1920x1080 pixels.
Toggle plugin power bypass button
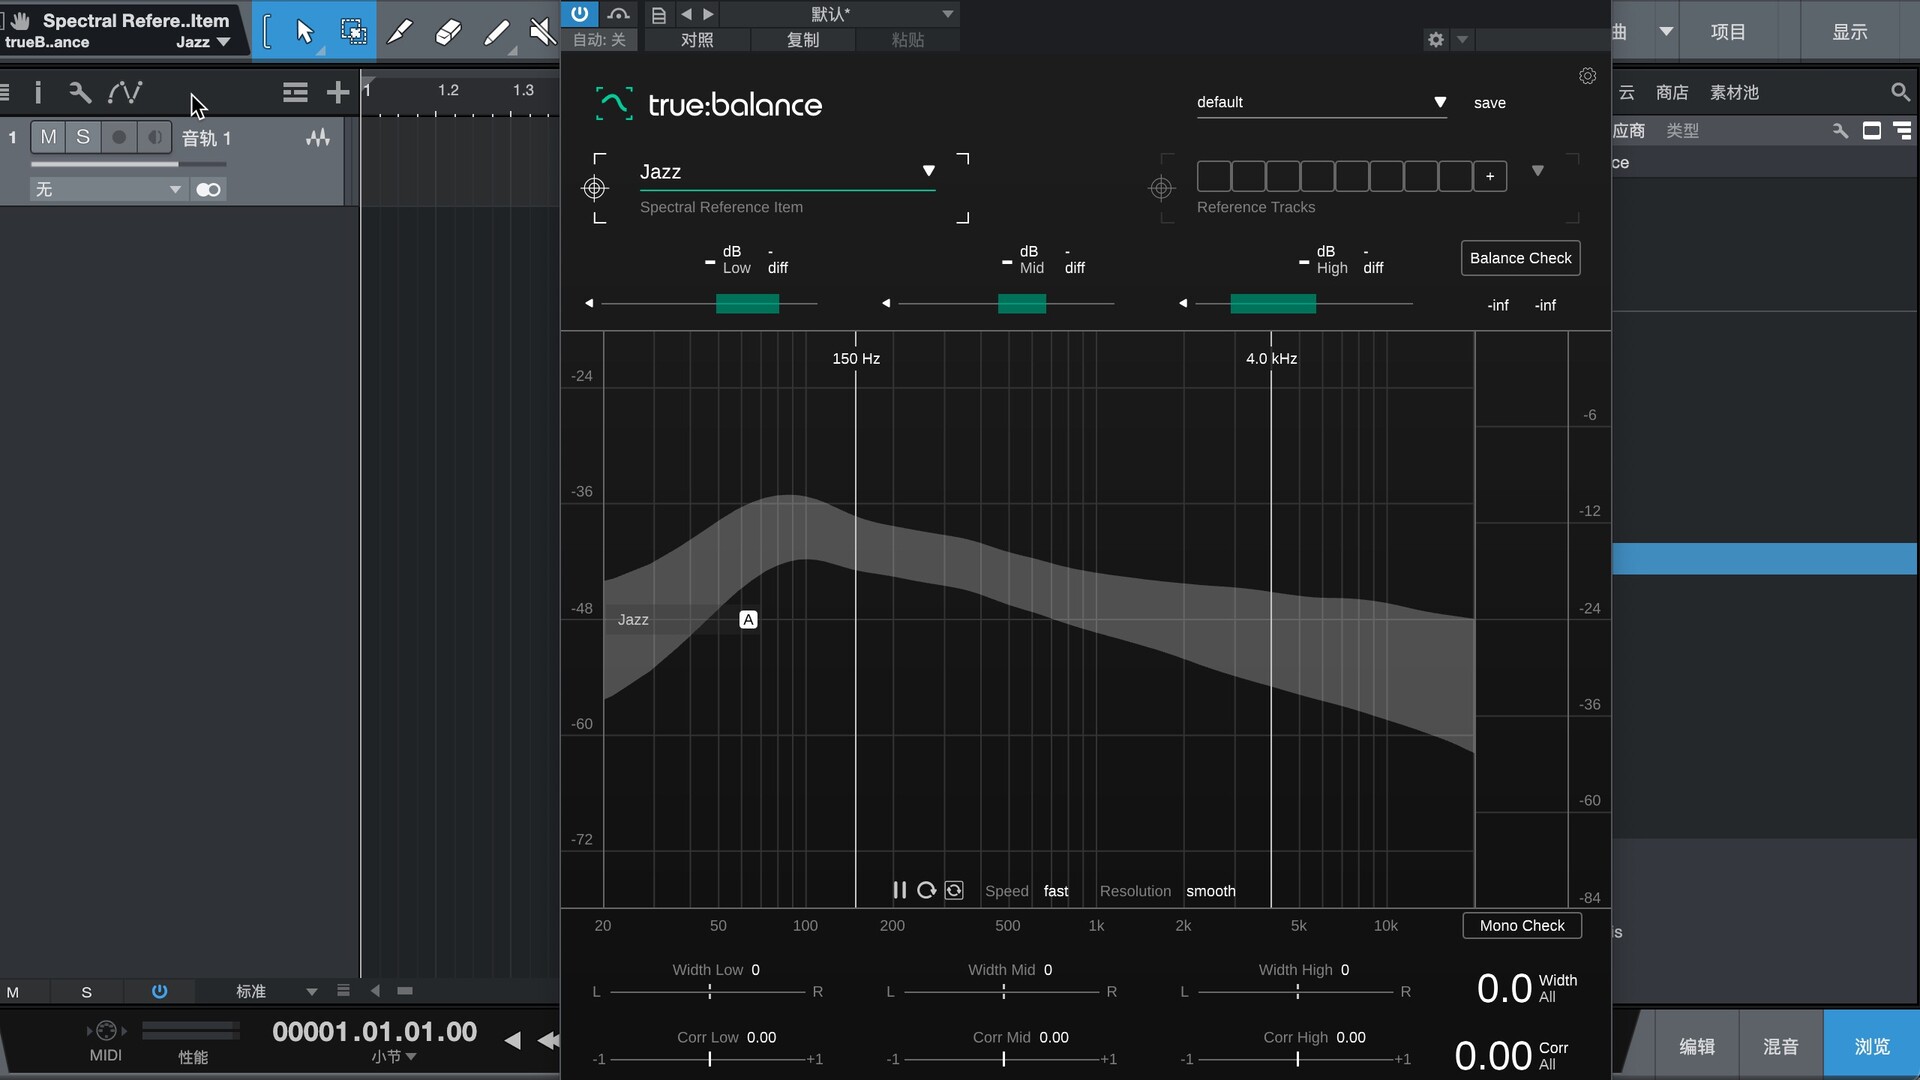click(580, 14)
